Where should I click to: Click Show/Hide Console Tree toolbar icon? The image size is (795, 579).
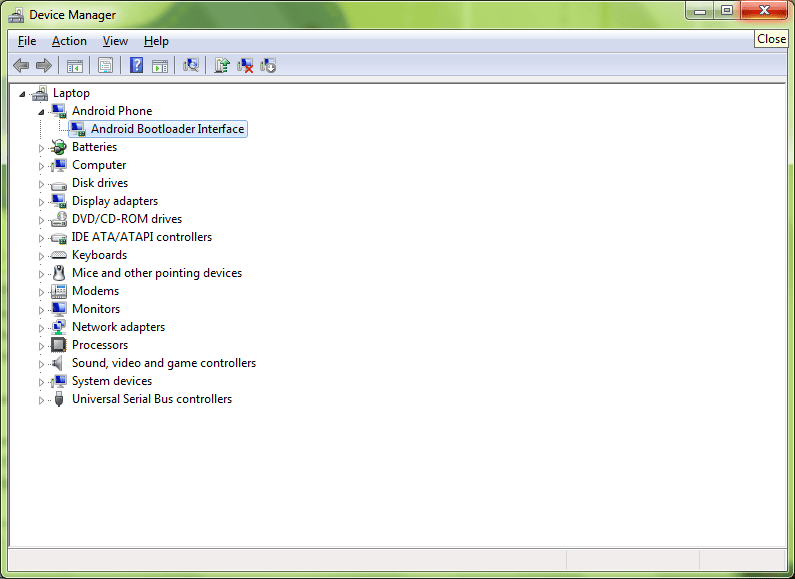click(x=75, y=65)
